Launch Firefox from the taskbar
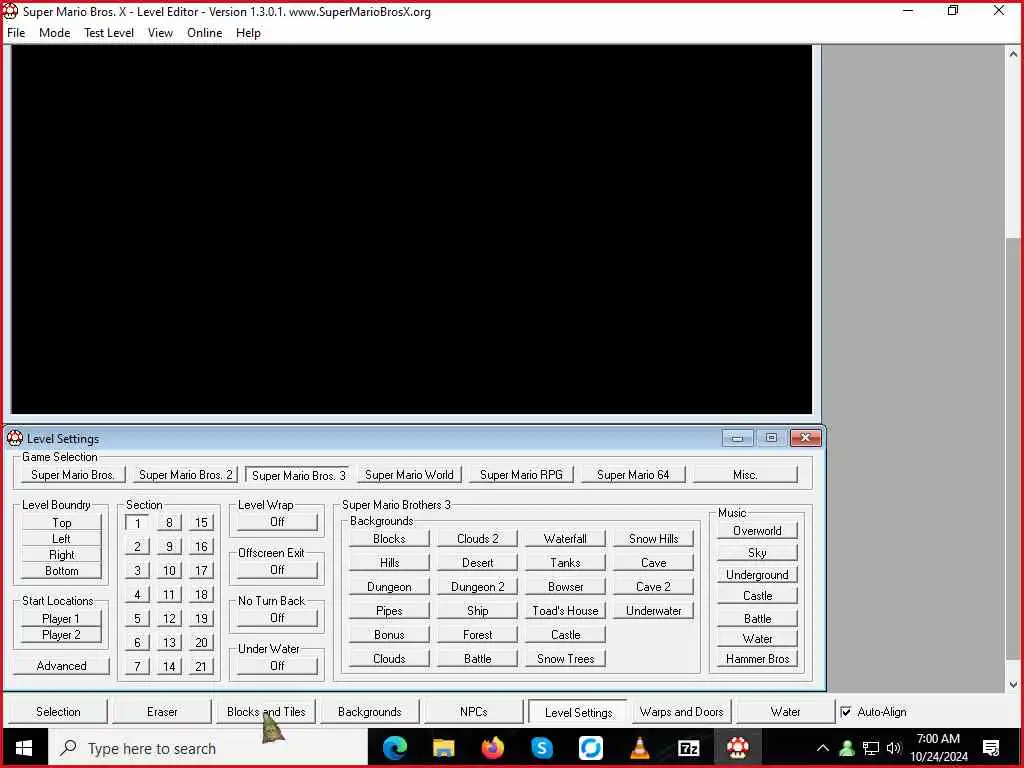The width and height of the screenshot is (1024, 768). (492, 748)
